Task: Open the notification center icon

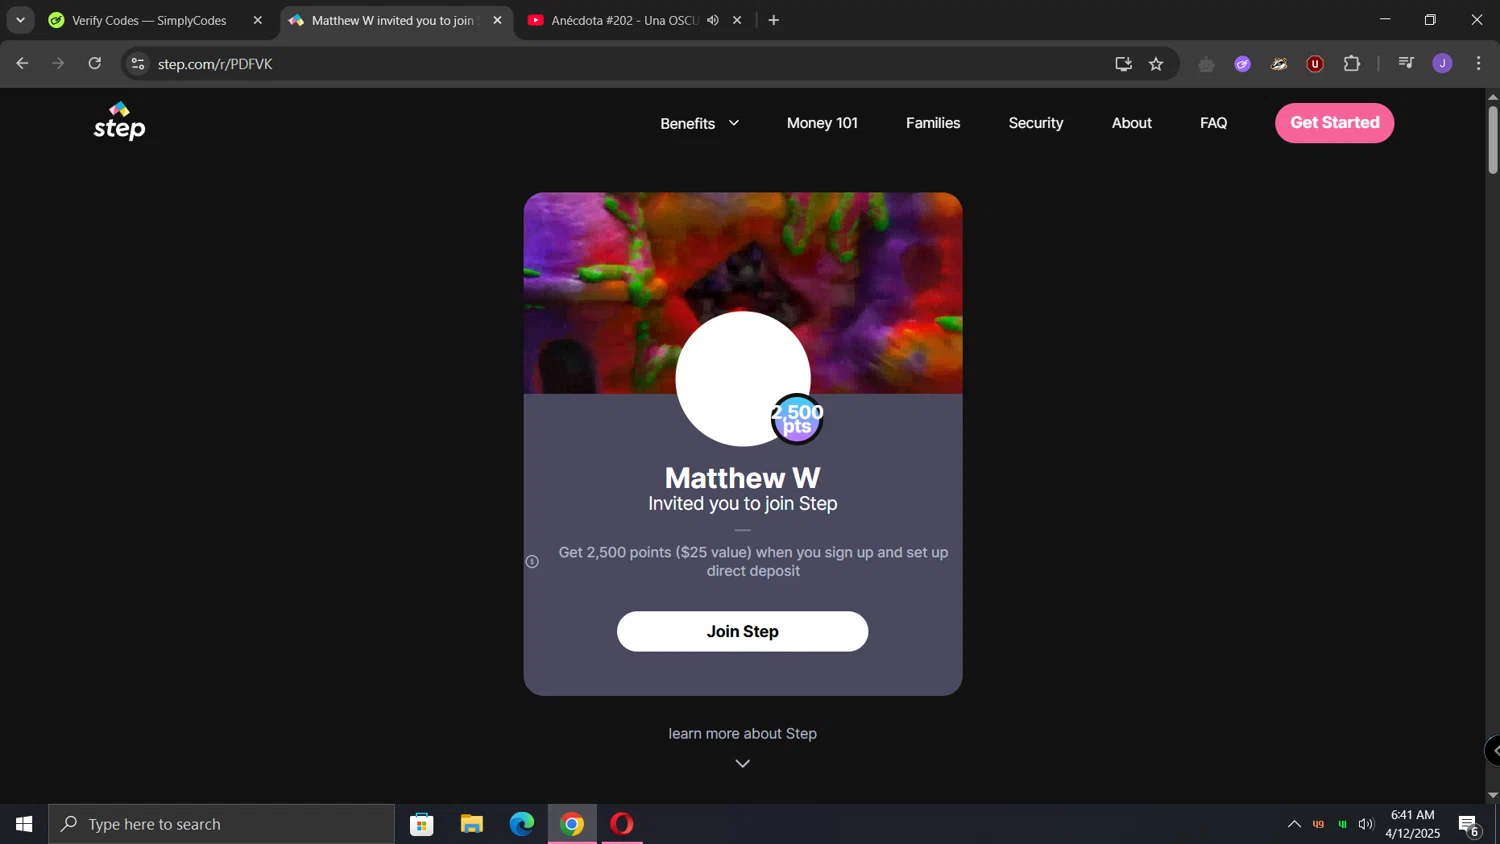Action: click(x=1469, y=825)
